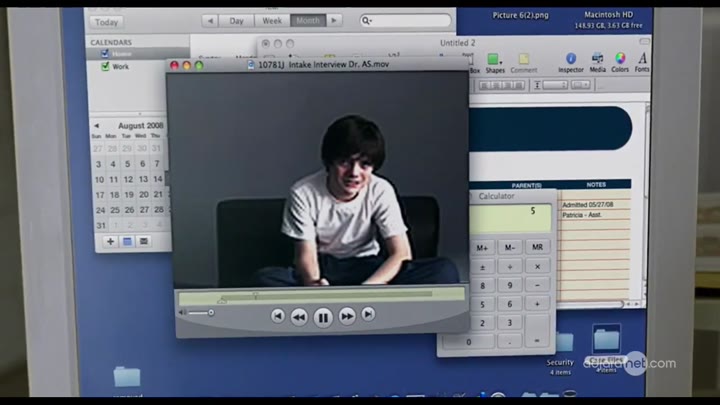Skip to the beginning of the movie
Viewport: 720px width, 405px height.
tap(278, 316)
